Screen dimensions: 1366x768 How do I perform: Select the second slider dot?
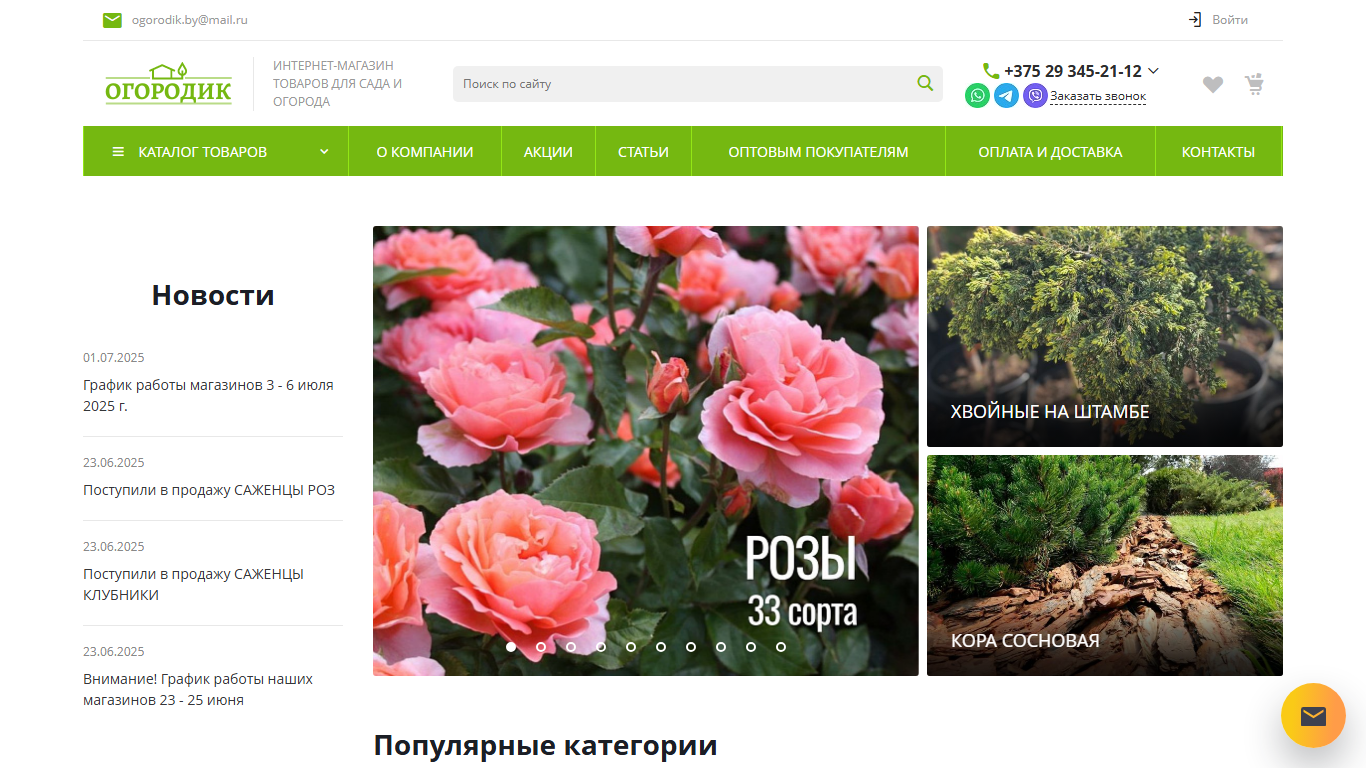(541, 647)
